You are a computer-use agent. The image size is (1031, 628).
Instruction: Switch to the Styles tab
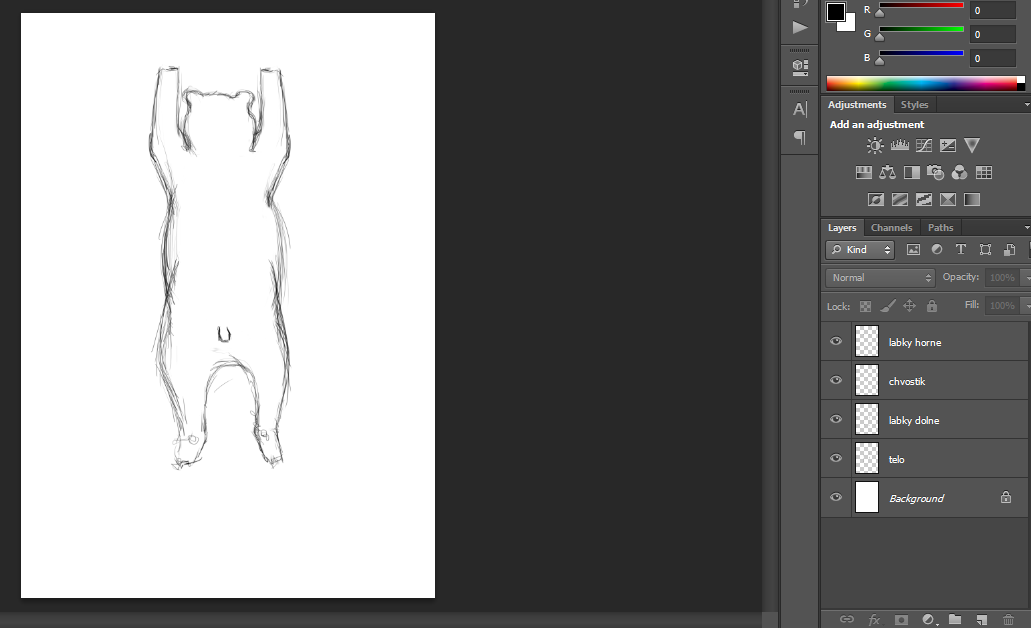[914, 105]
